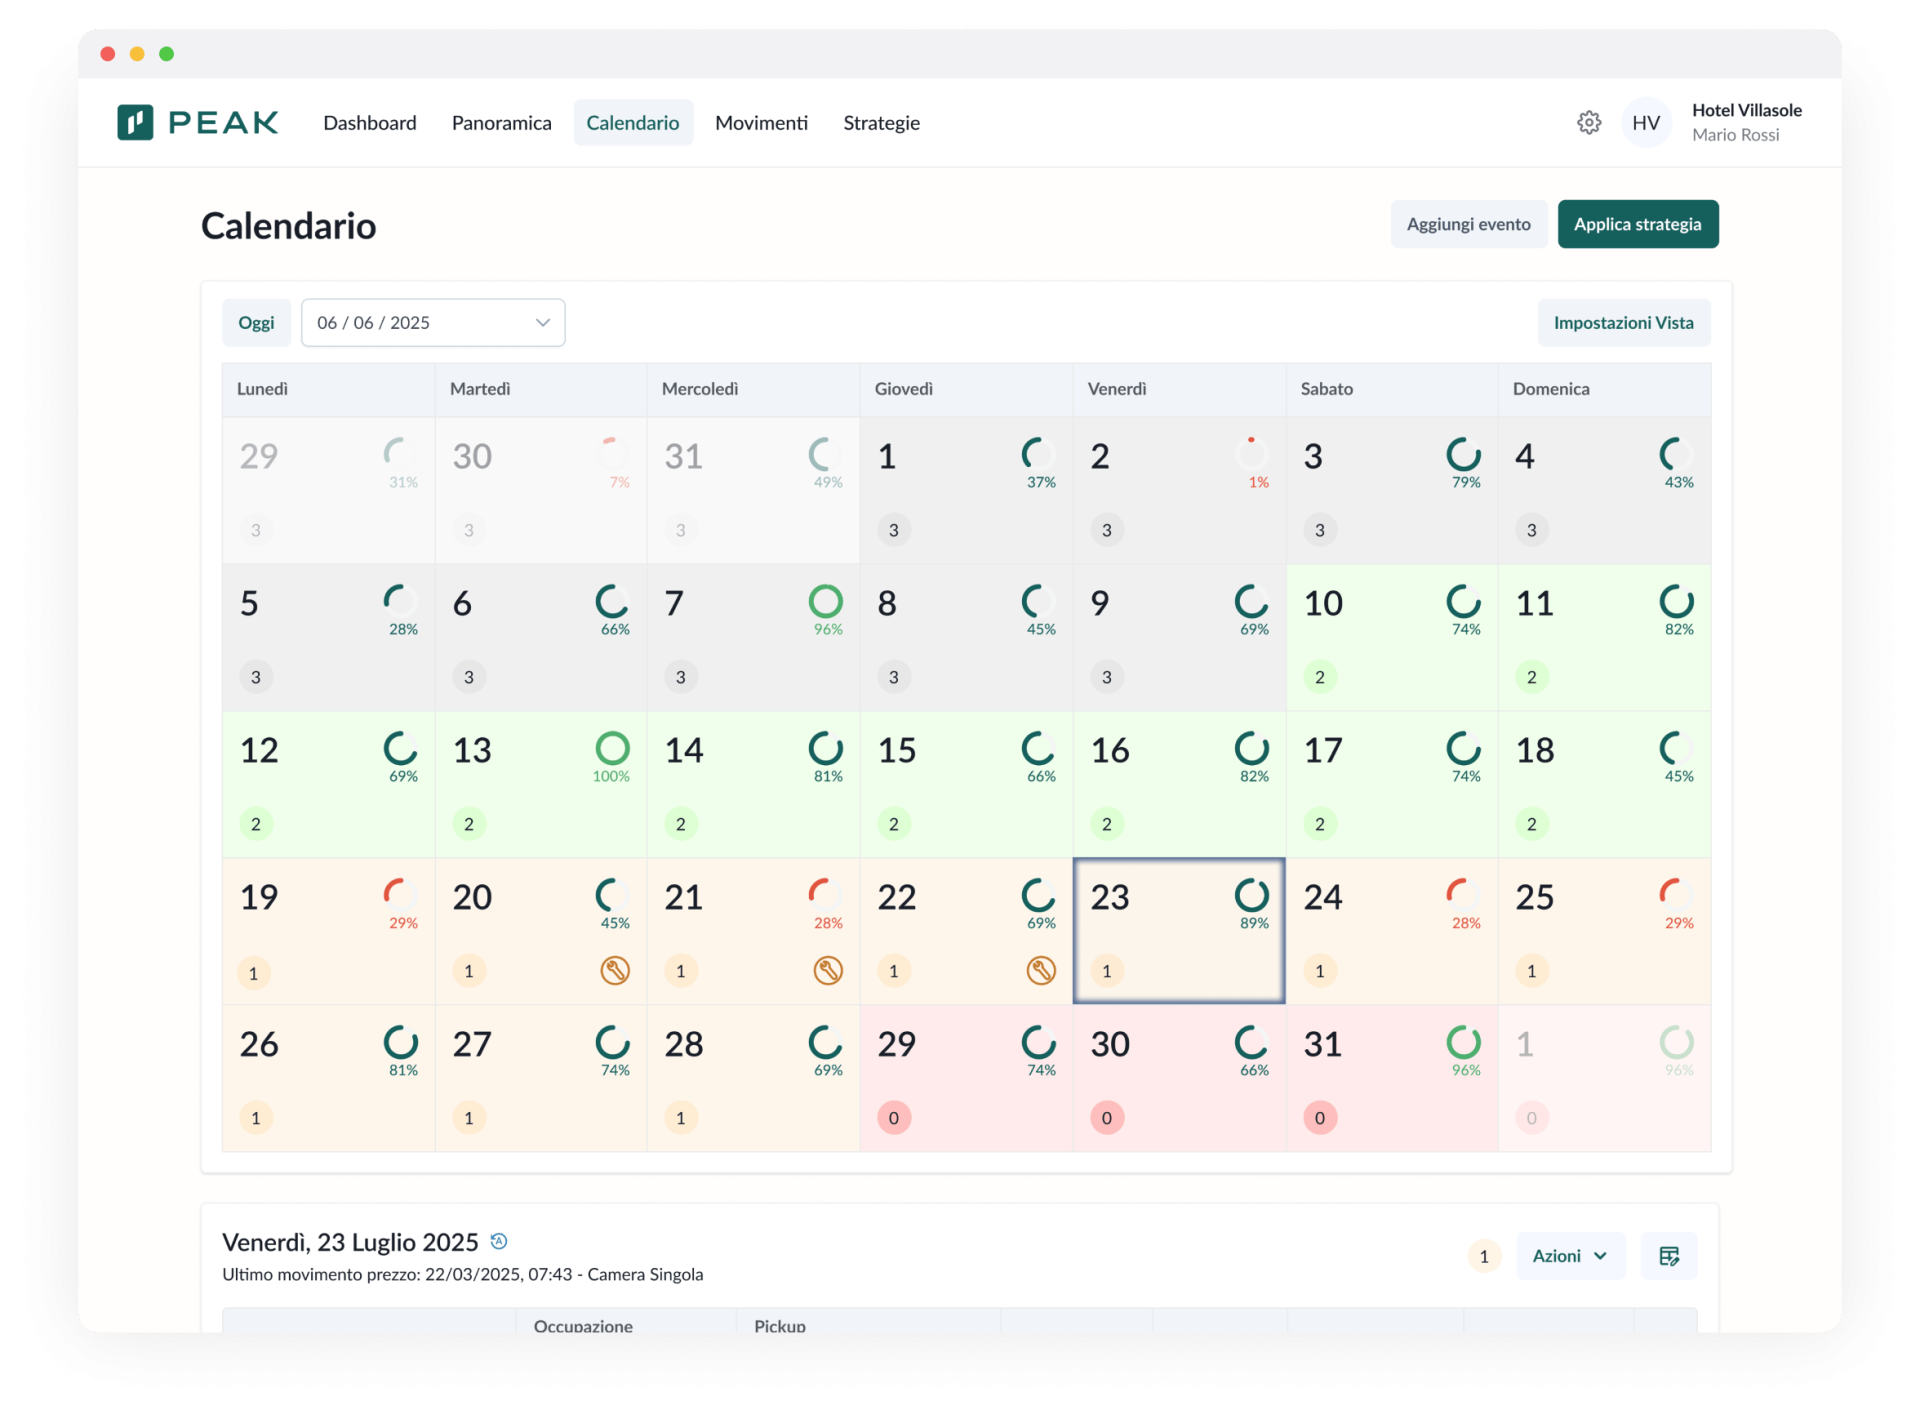This screenshot has width=1920, height=1410.
Task: Open the Strategie tab
Action: (x=881, y=123)
